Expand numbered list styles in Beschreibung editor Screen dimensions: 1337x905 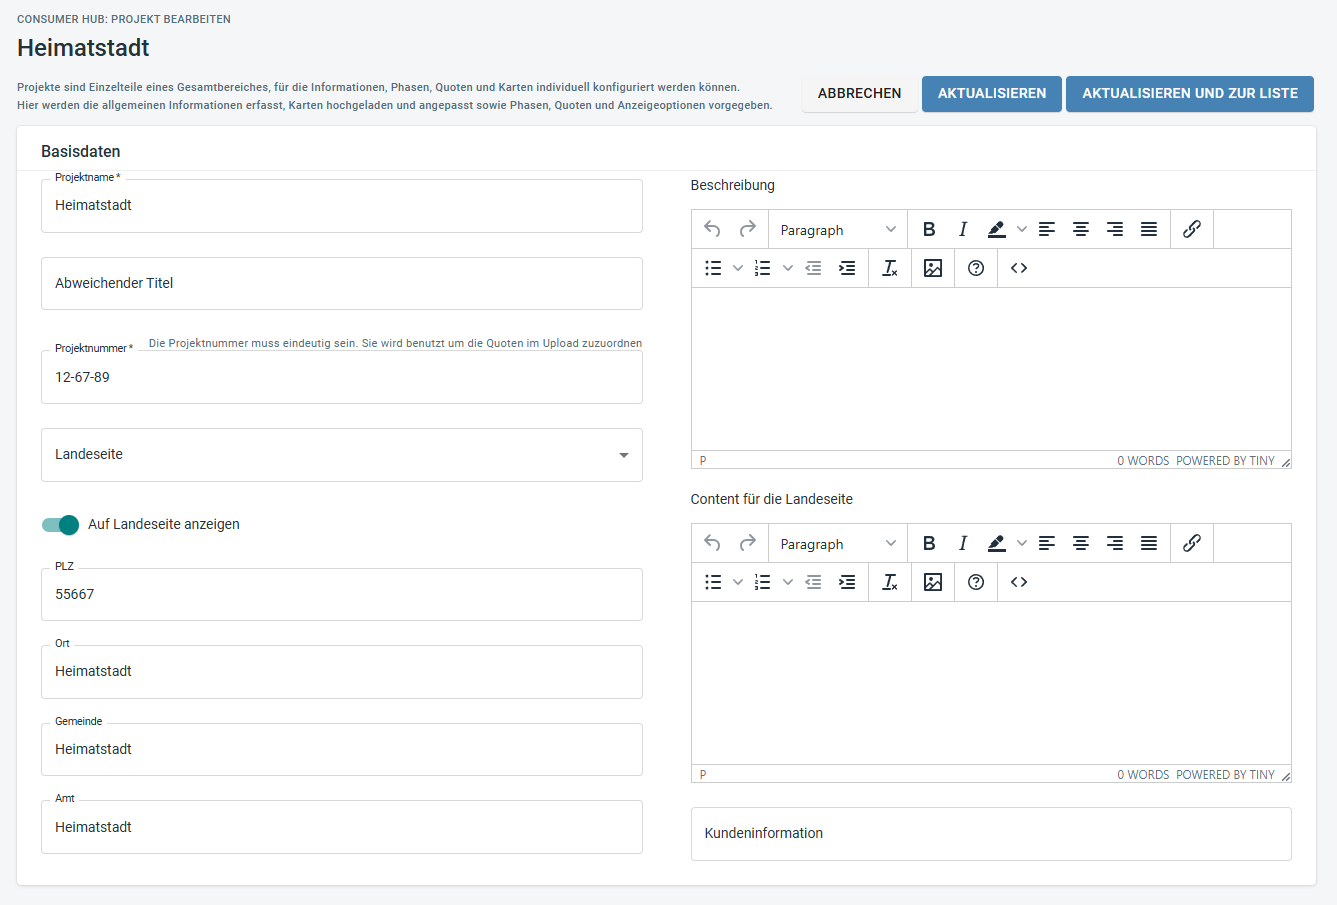pyautogui.click(x=788, y=268)
